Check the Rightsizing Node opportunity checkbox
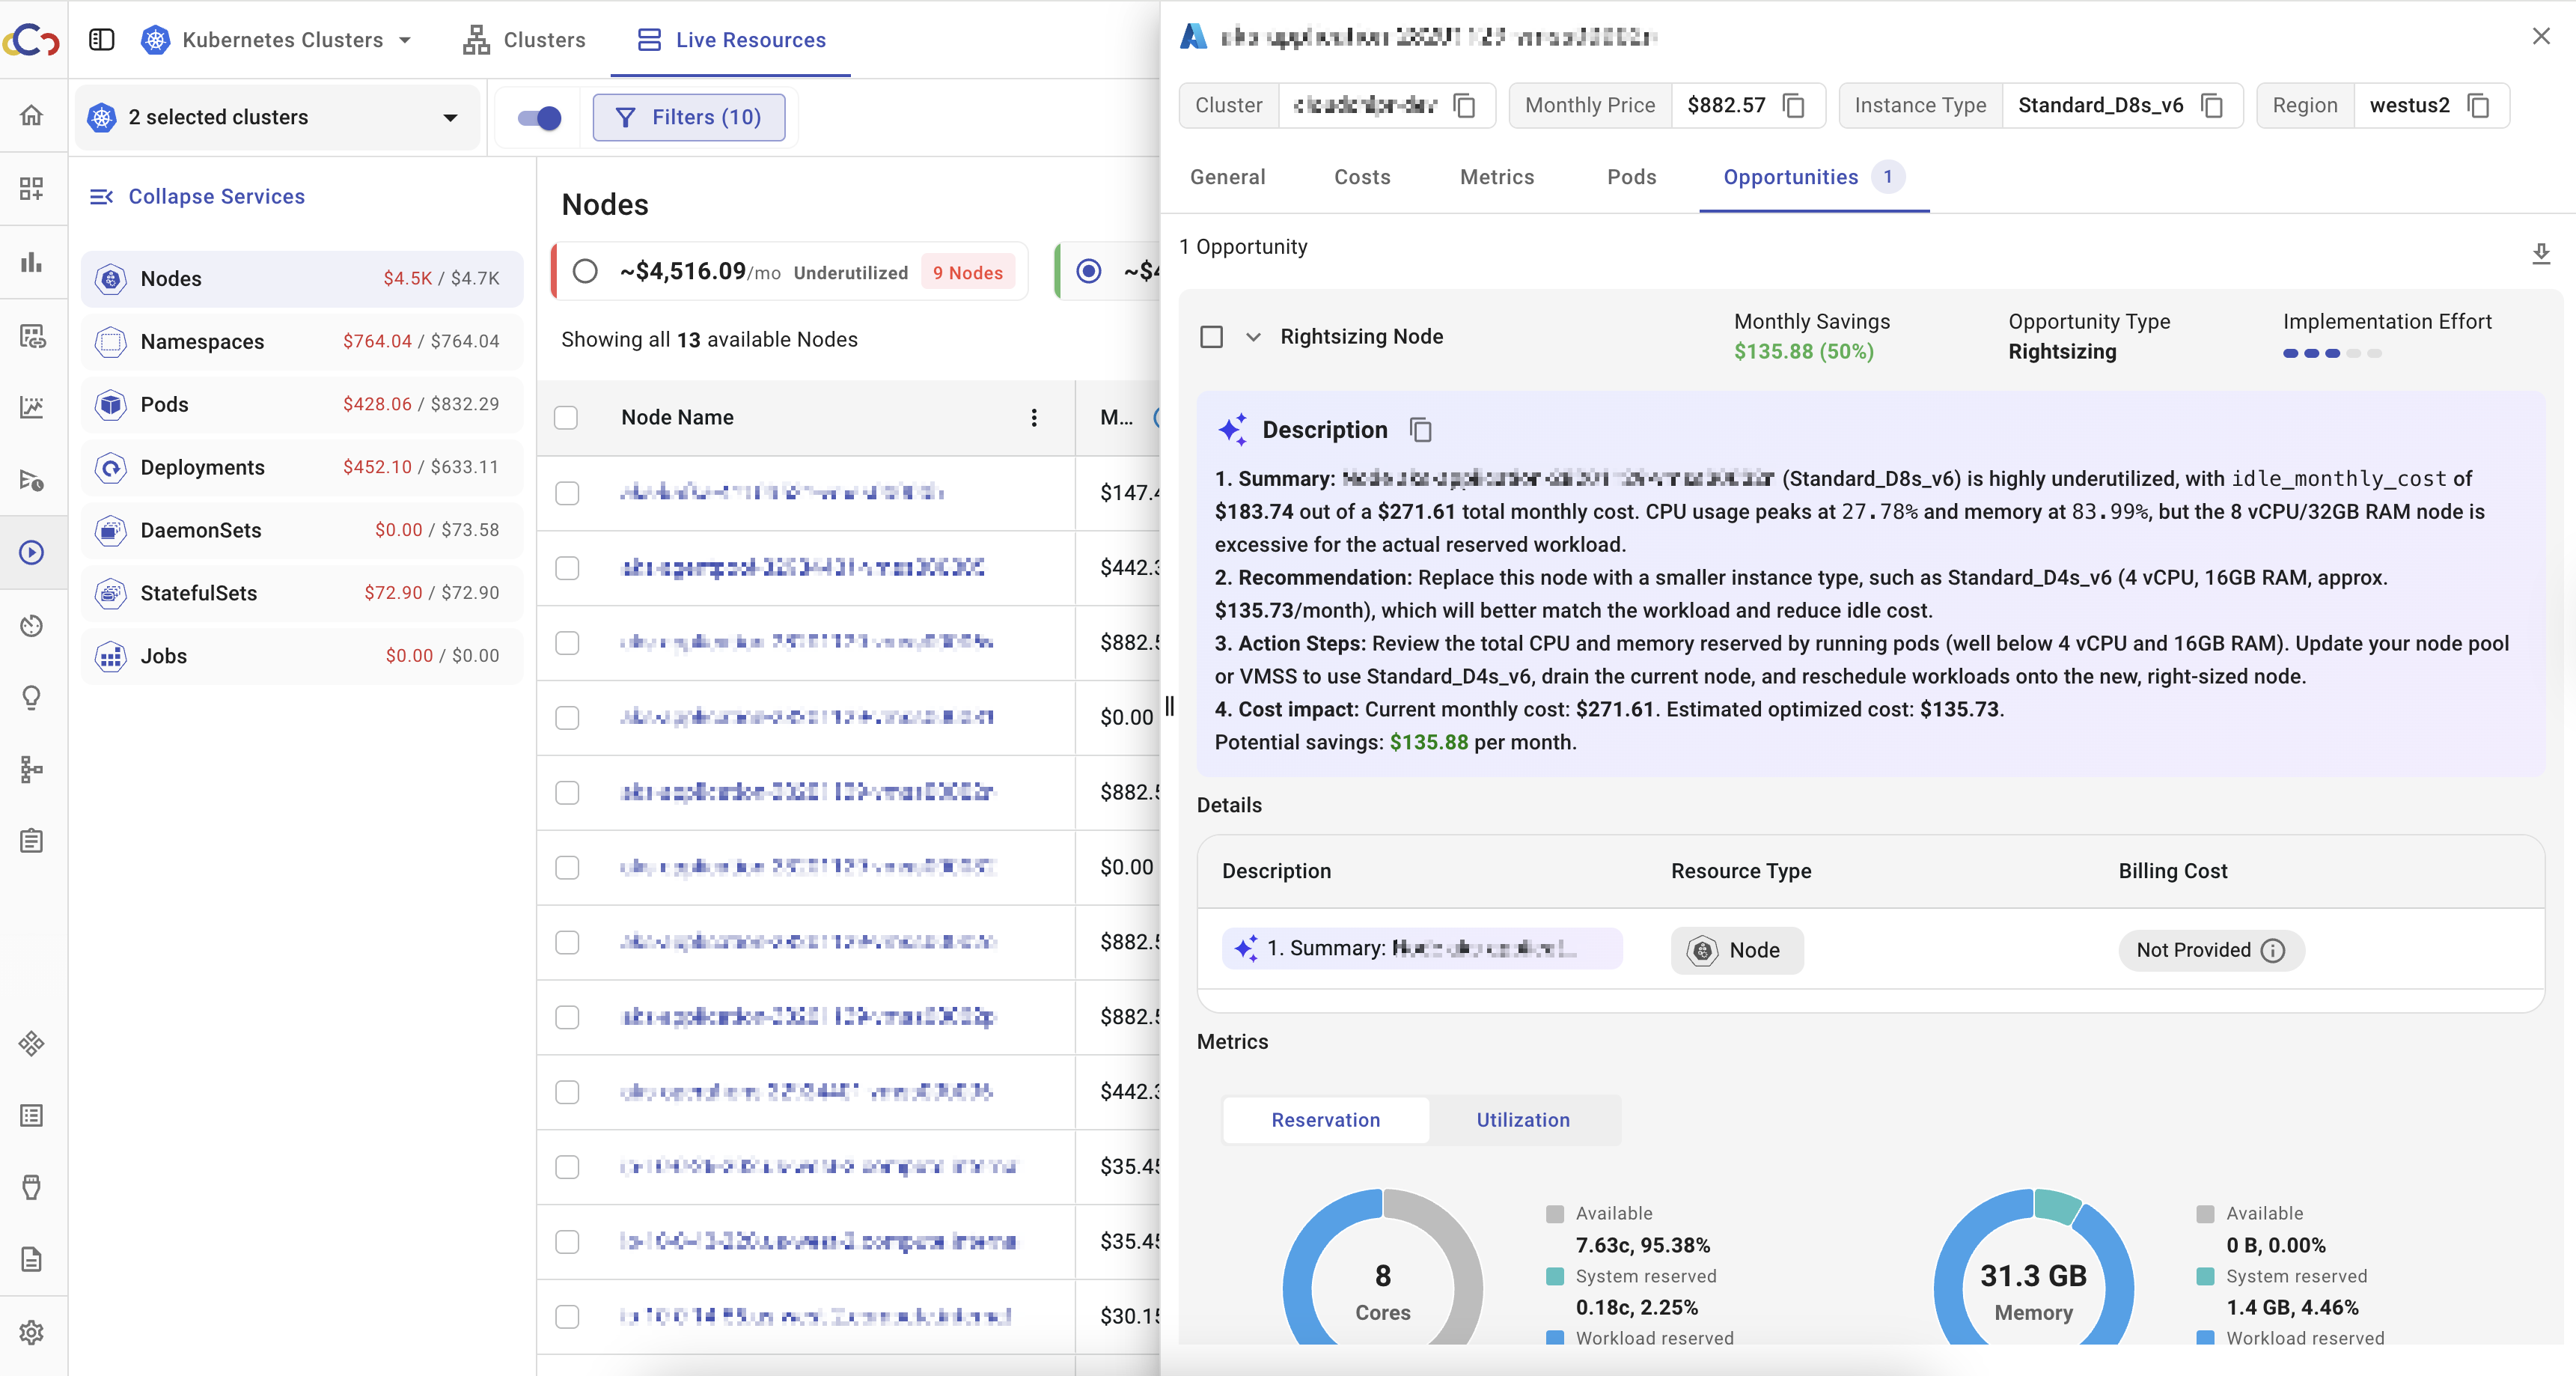The width and height of the screenshot is (2576, 1376). (1211, 337)
